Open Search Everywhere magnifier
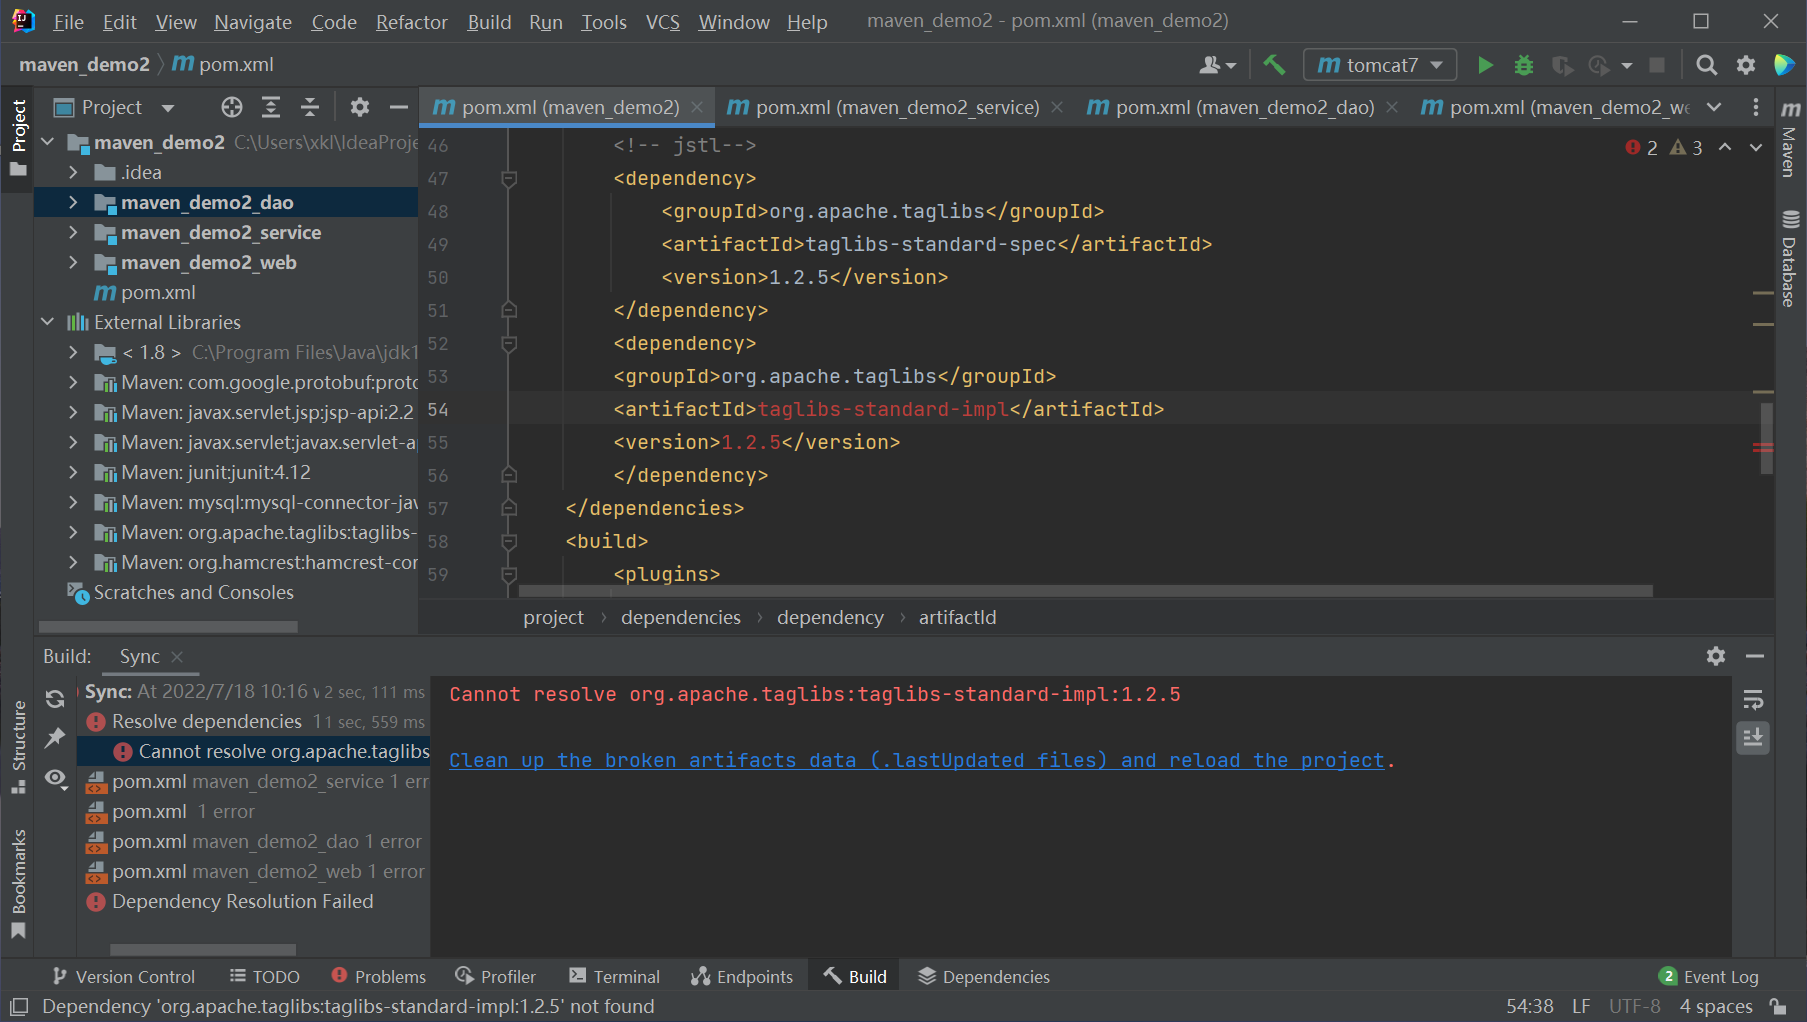 click(x=1707, y=65)
